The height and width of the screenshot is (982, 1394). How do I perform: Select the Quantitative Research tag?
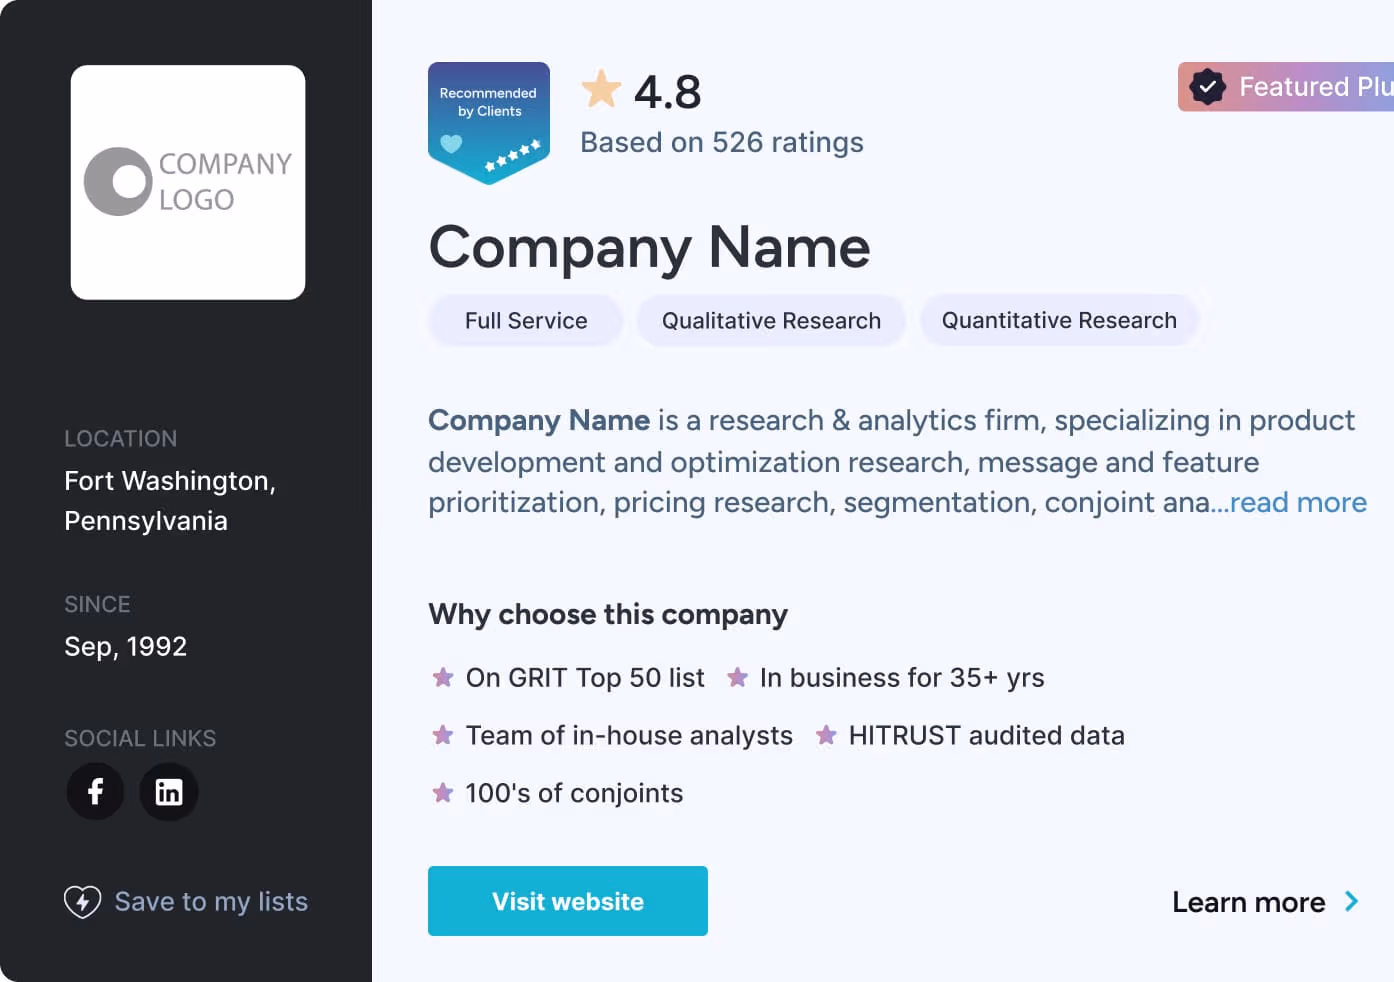coord(1059,320)
